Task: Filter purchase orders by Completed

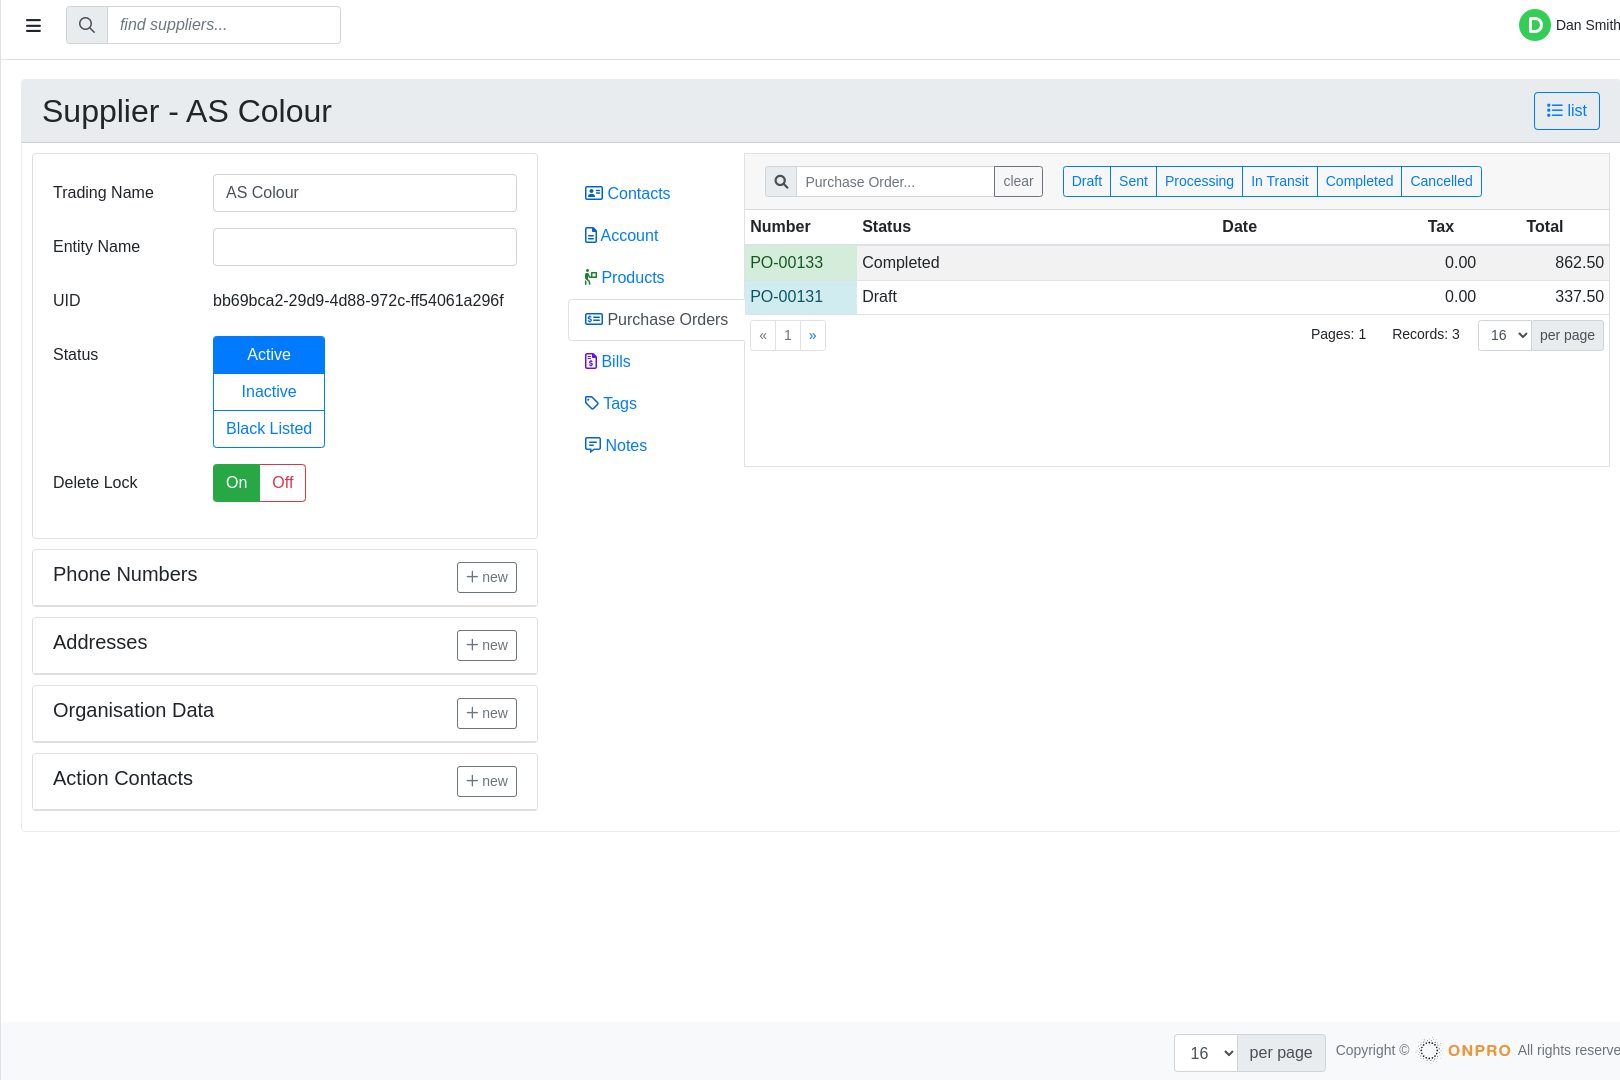Action: [1359, 181]
